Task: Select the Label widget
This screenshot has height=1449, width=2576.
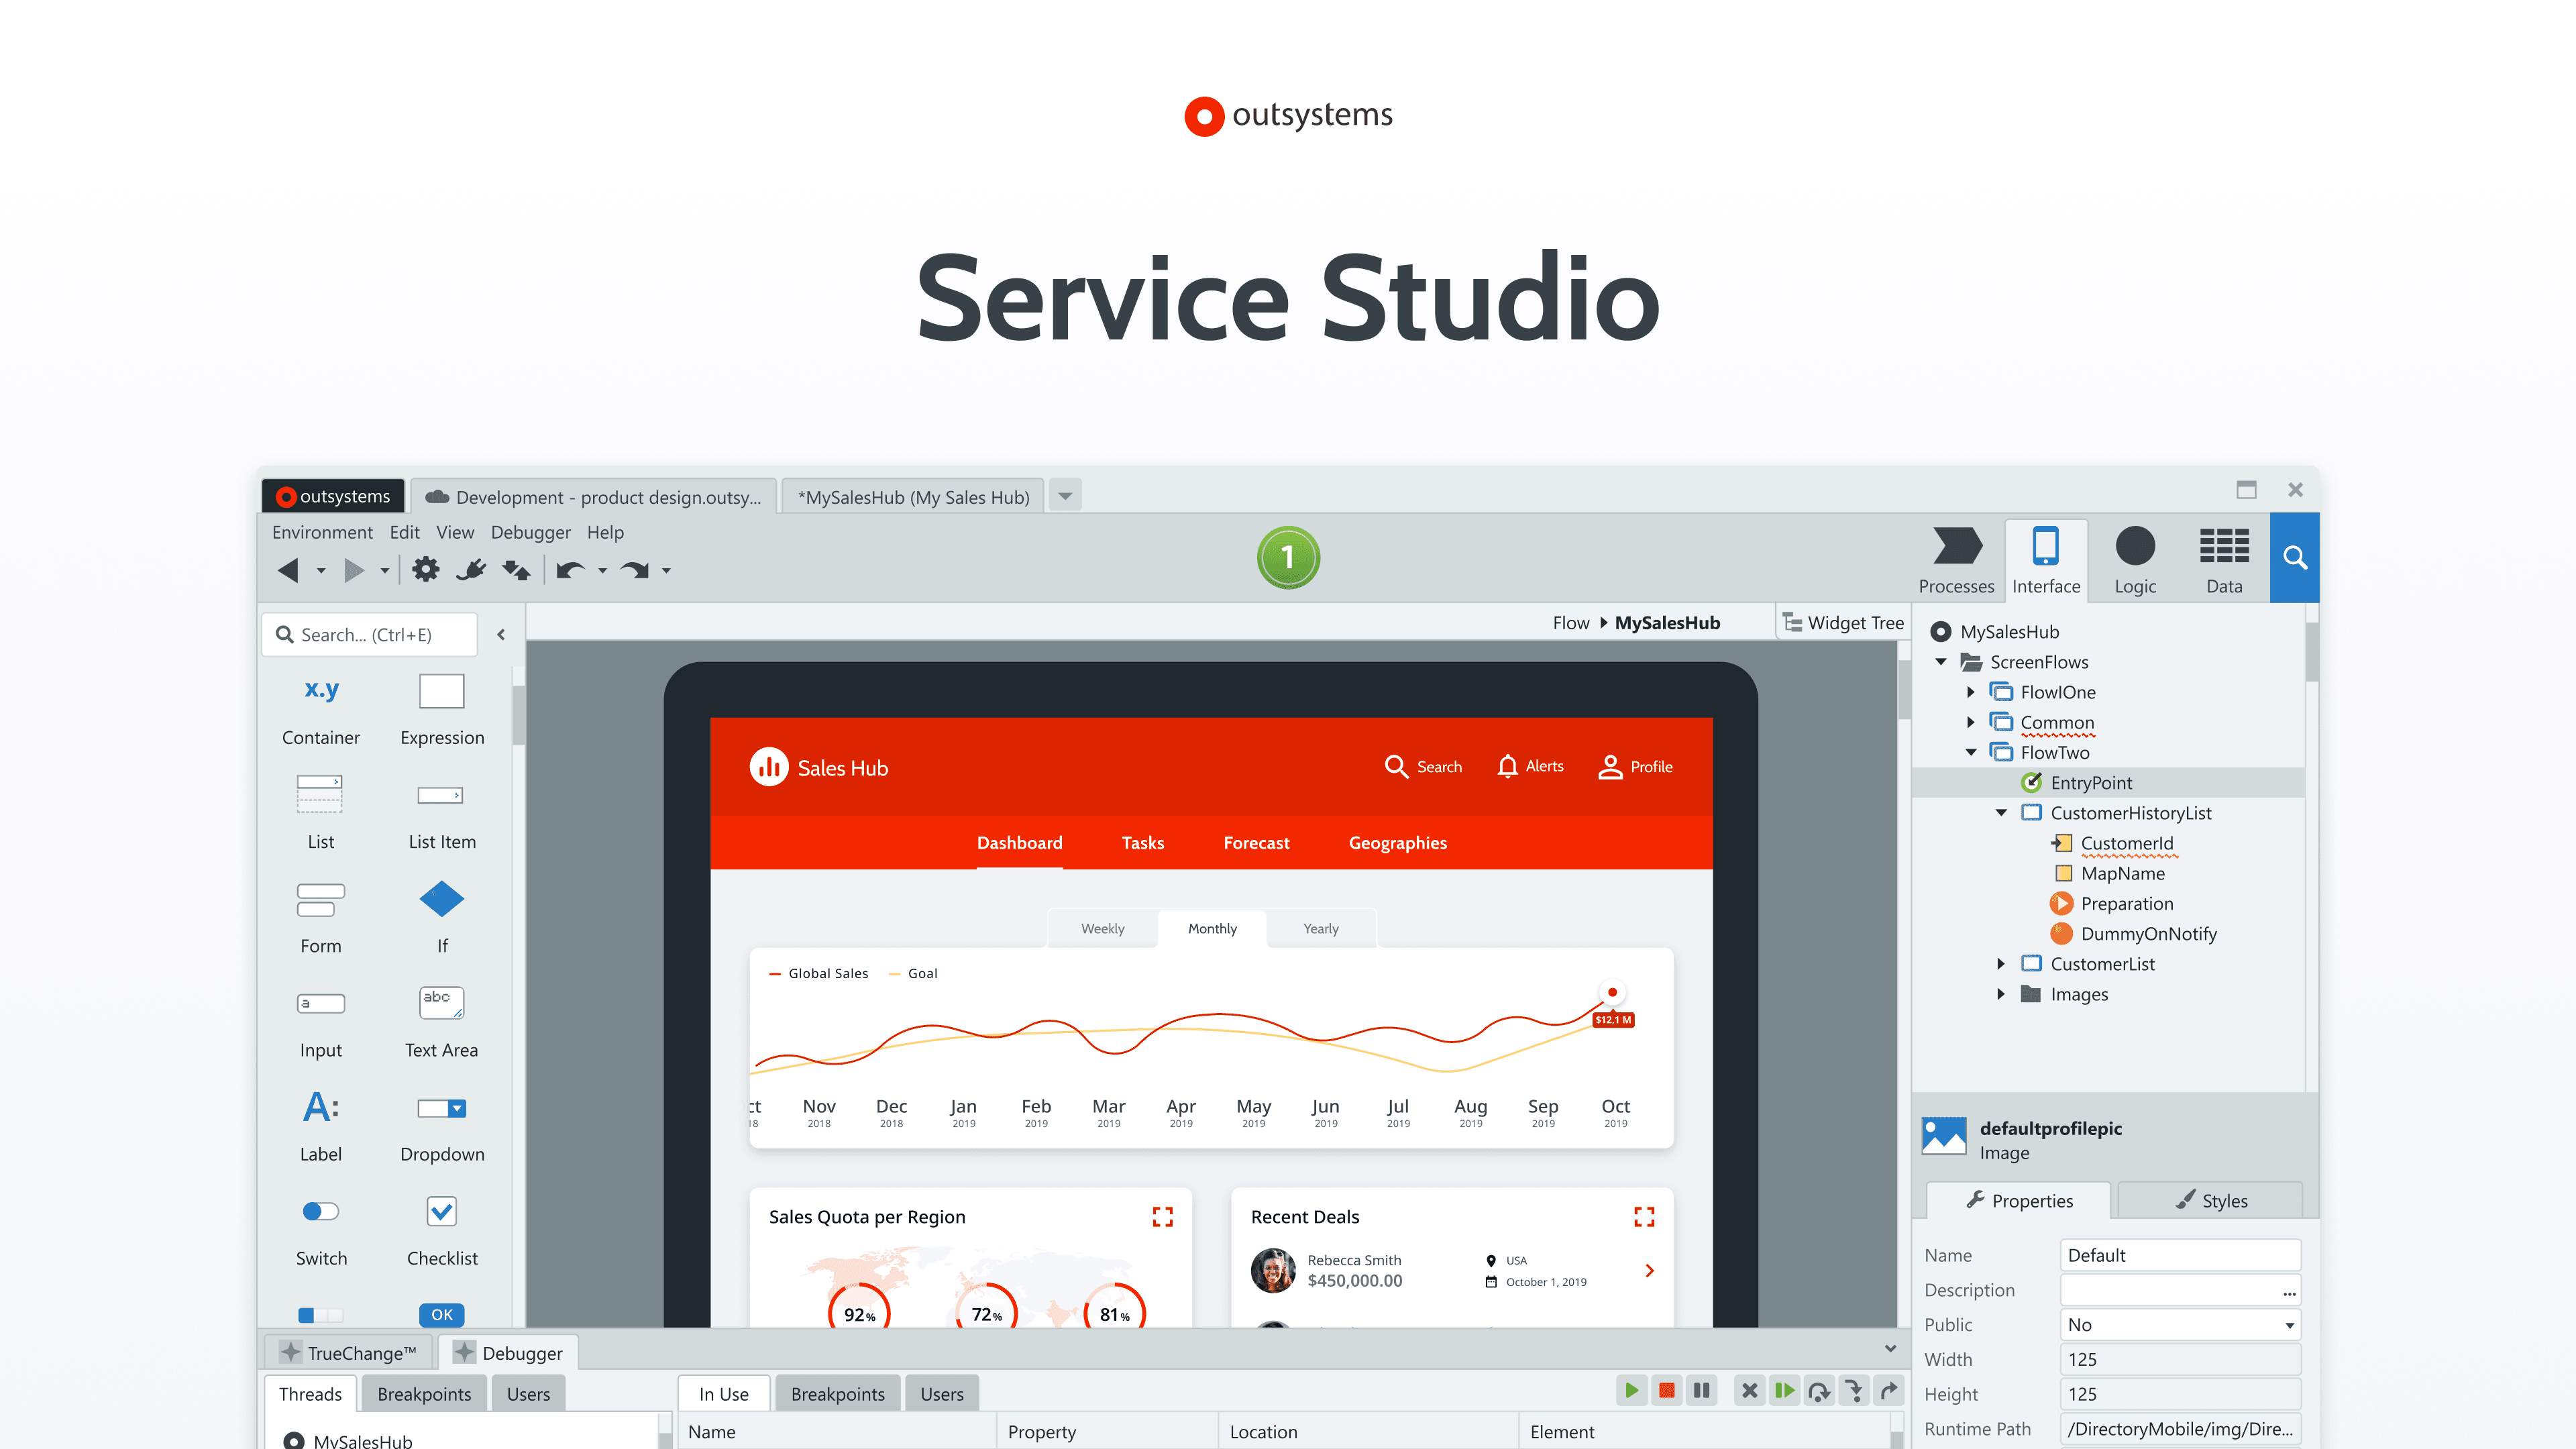Action: click(x=321, y=1126)
